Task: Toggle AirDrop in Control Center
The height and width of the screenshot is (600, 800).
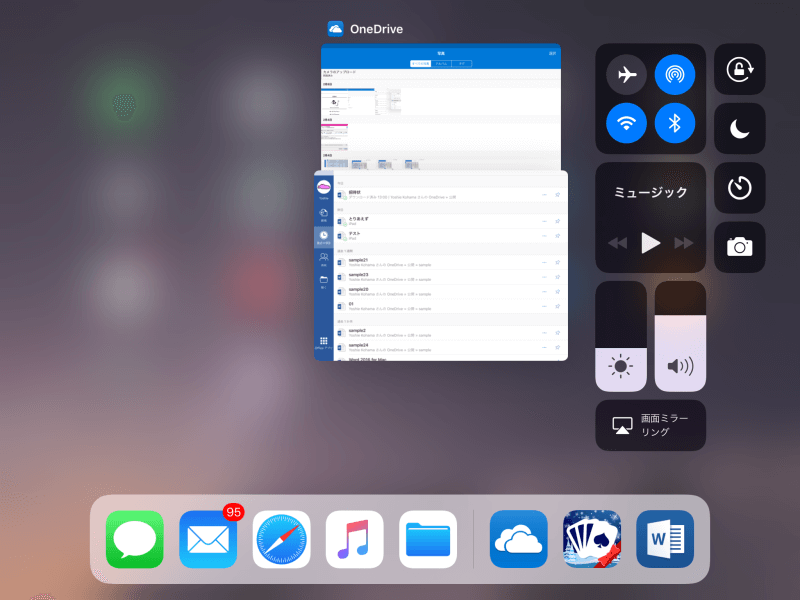Action: point(674,74)
